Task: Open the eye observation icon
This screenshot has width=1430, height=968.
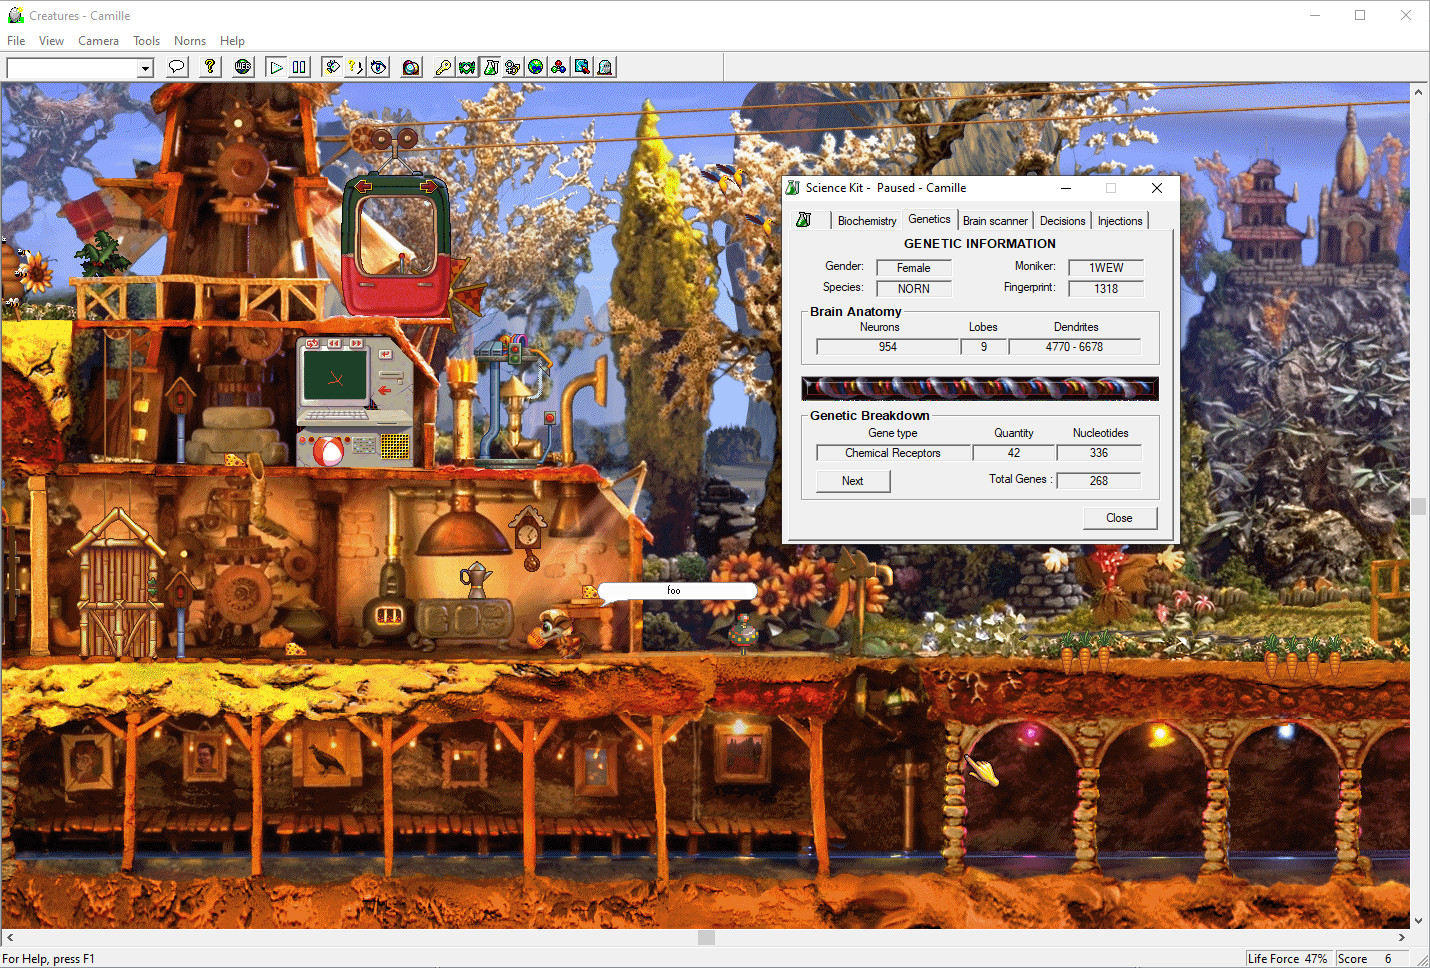Action: point(379,67)
